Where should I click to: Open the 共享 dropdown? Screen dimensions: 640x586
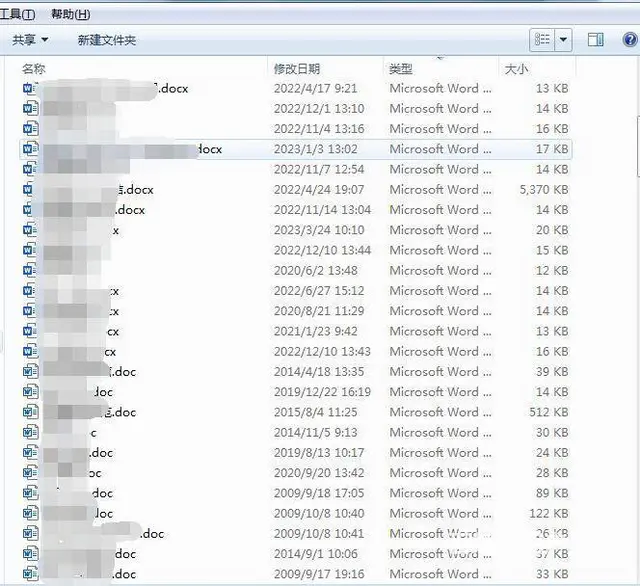(x=30, y=40)
